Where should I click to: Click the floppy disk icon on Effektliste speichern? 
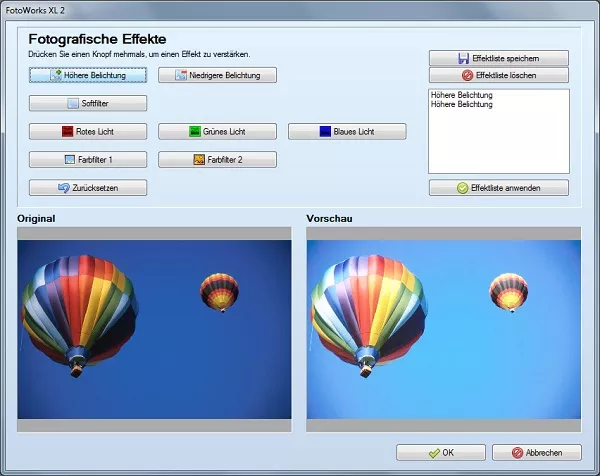point(463,58)
